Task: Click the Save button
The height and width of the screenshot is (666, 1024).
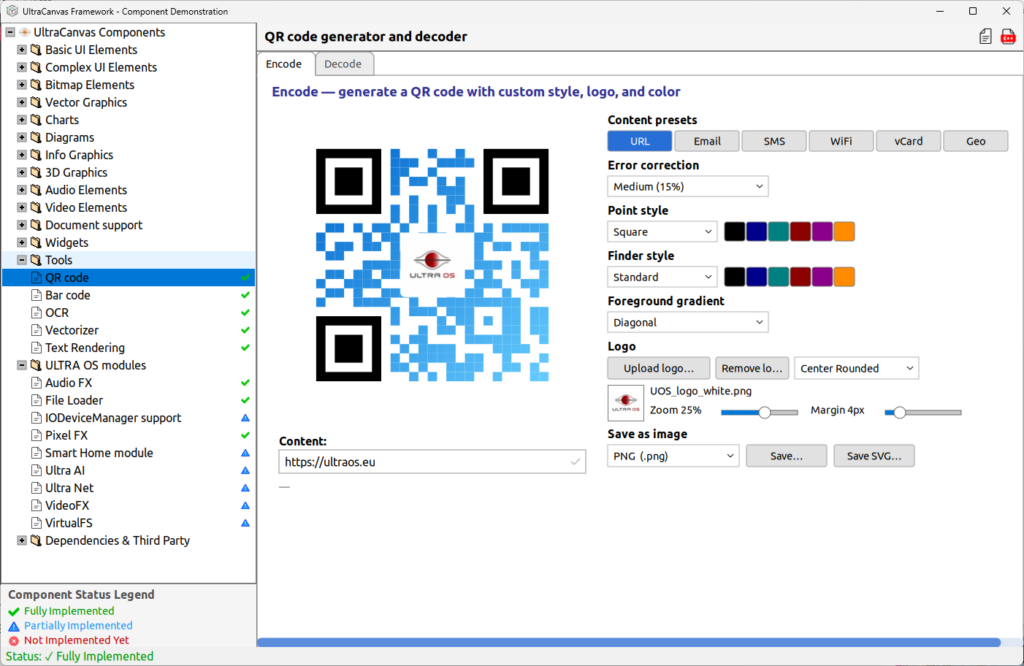Action: pos(786,456)
